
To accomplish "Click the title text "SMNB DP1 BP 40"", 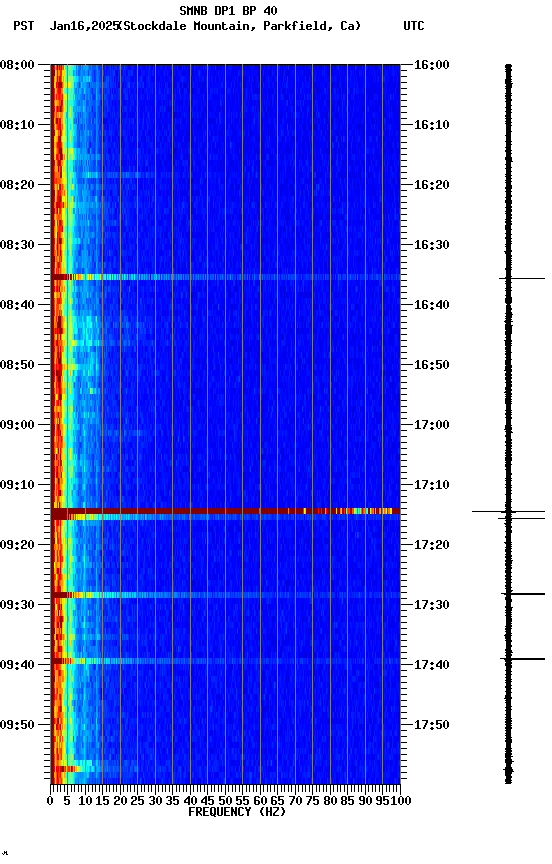I will tap(228, 10).
